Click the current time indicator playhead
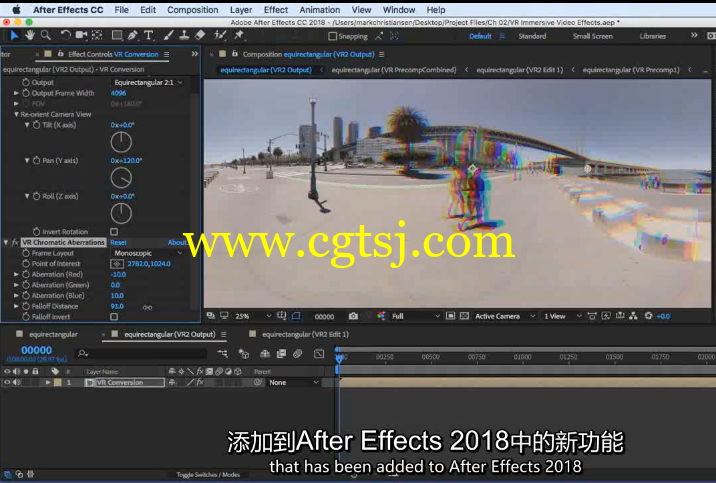This screenshot has height=483, width=716. coord(339,357)
